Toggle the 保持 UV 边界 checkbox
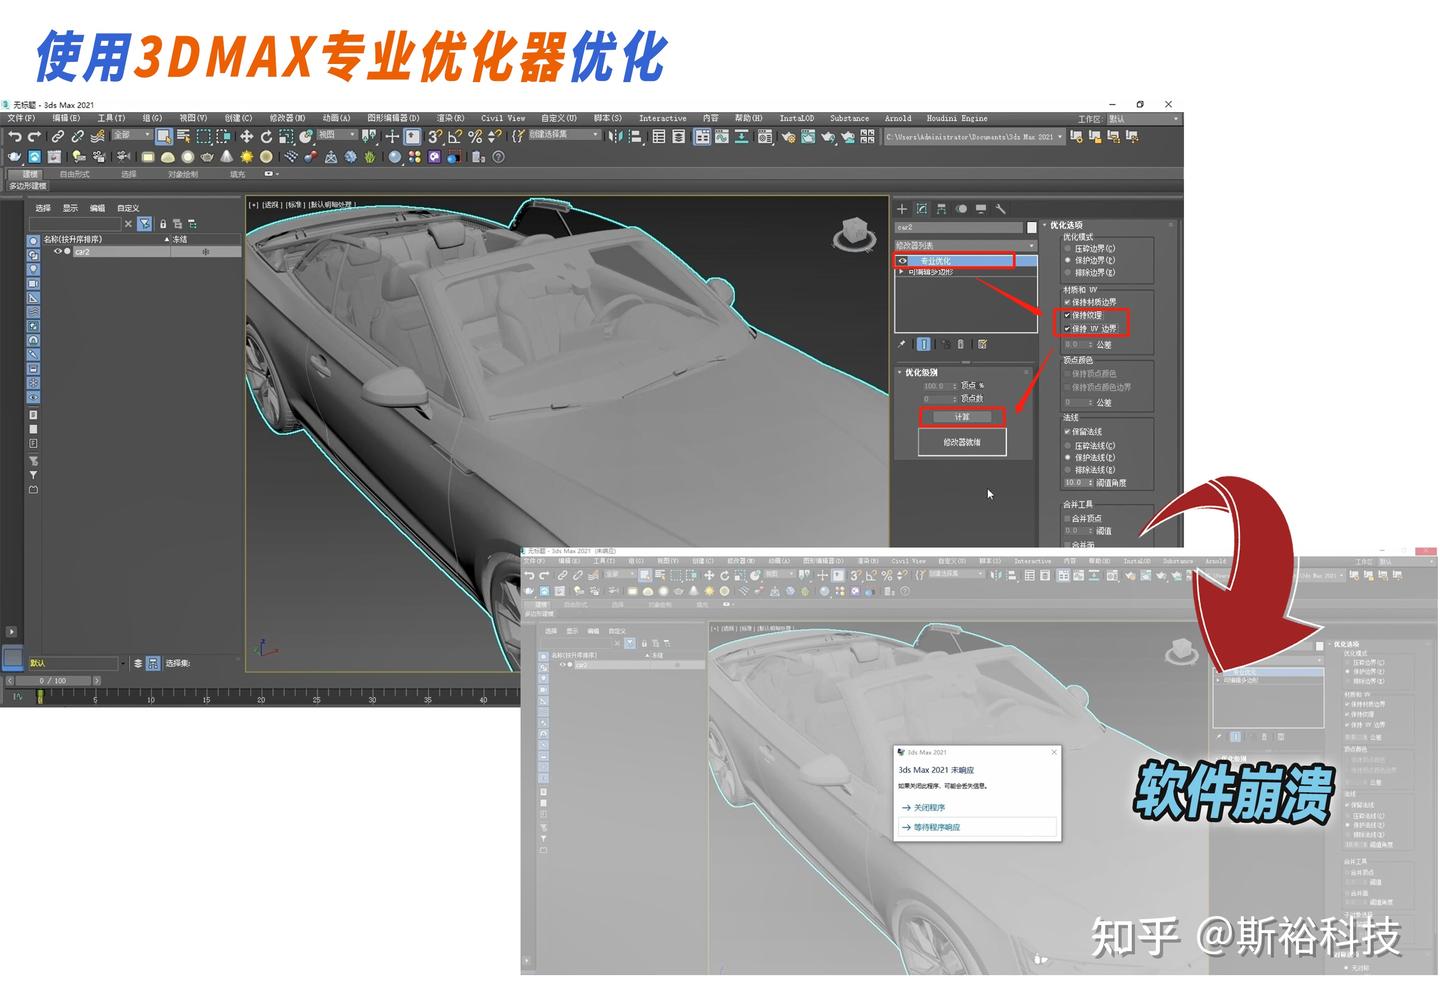Viewport: 1440px width, 997px height. (1066, 329)
